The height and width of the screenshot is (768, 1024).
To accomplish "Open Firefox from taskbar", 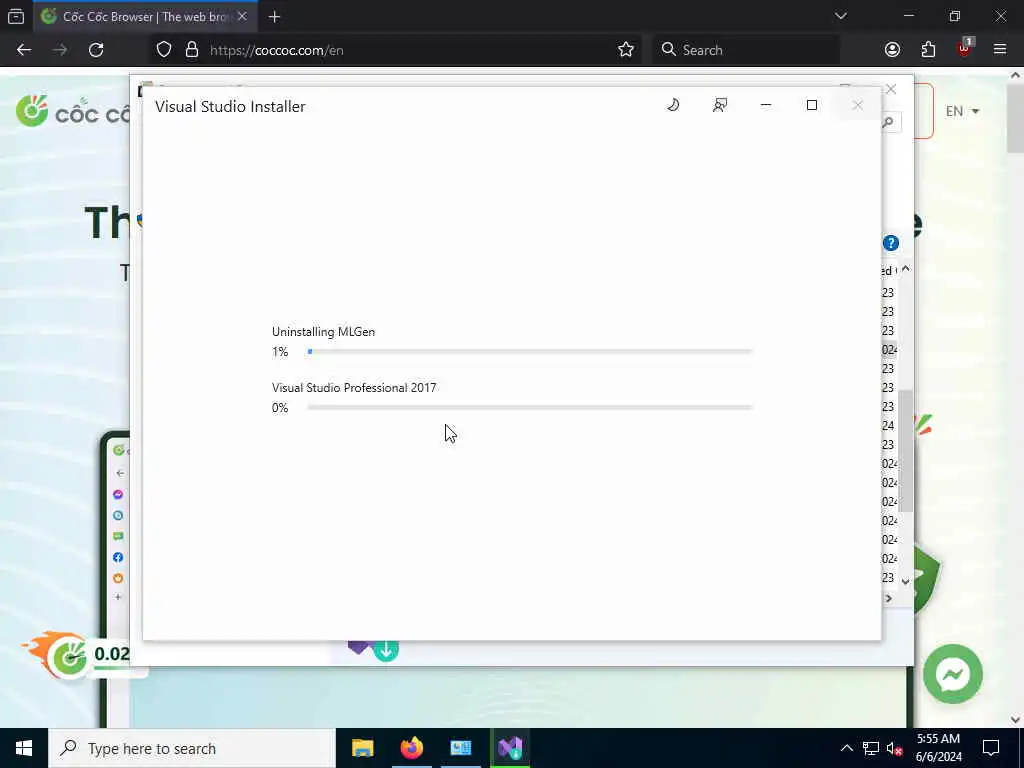I will (411, 748).
